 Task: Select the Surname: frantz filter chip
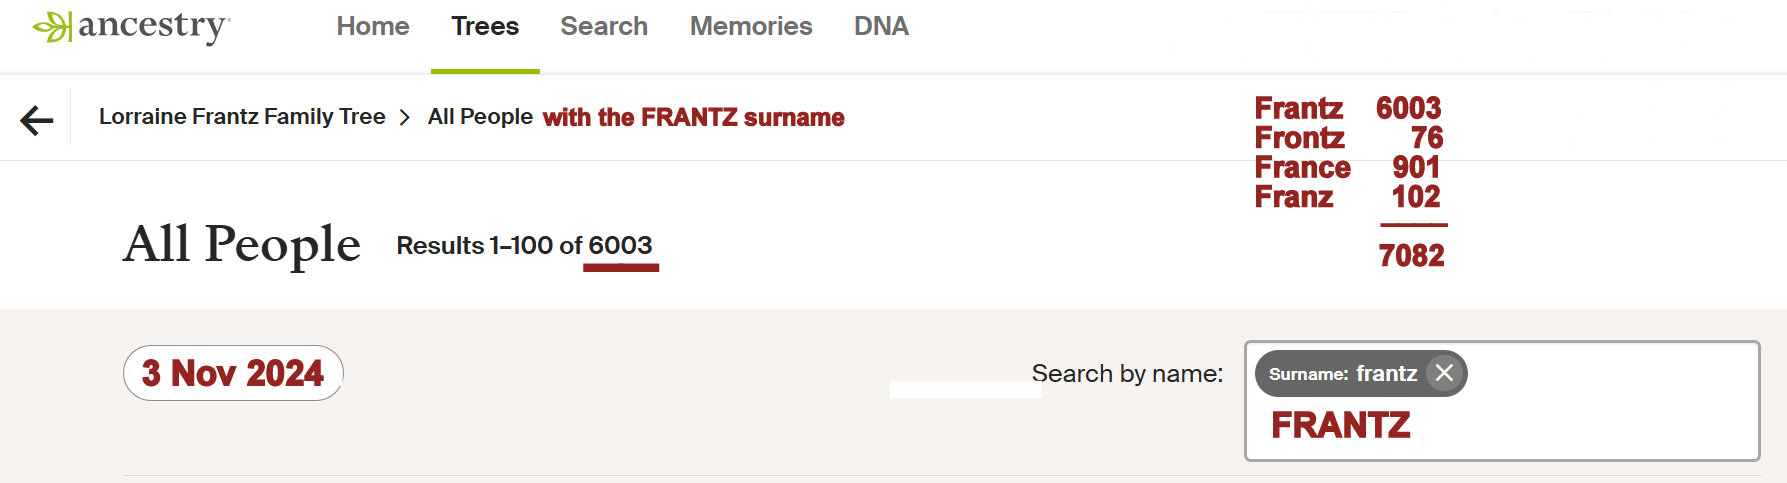[x=1341, y=374]
